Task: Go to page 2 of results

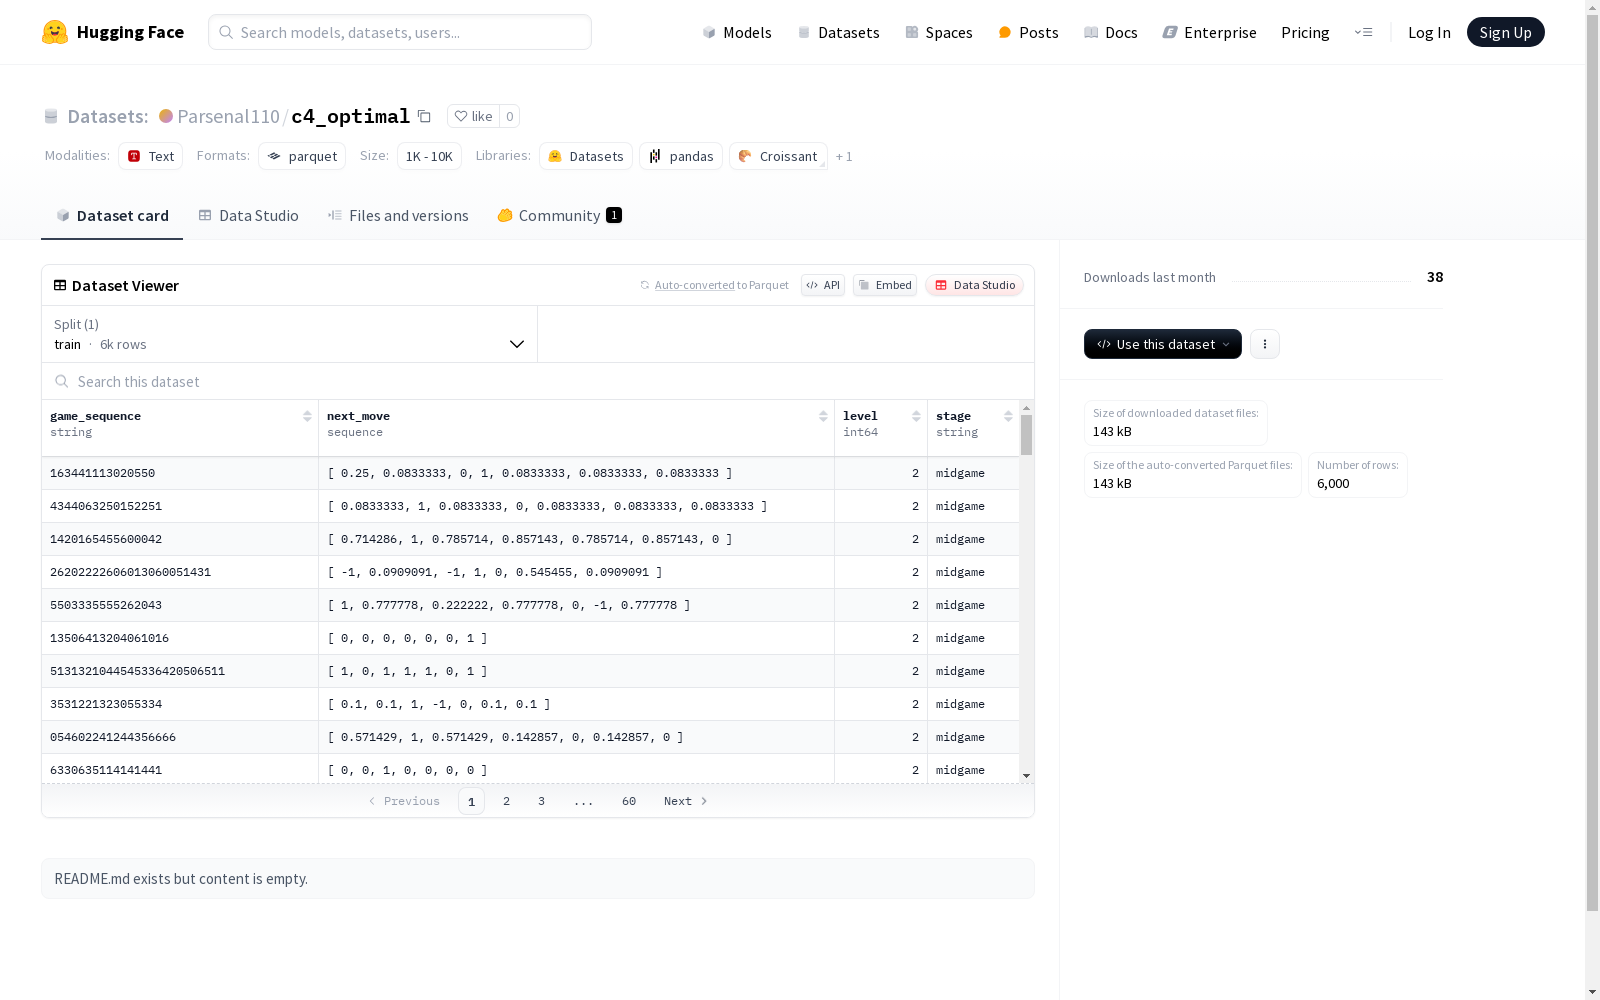Action: pos(507,801)
